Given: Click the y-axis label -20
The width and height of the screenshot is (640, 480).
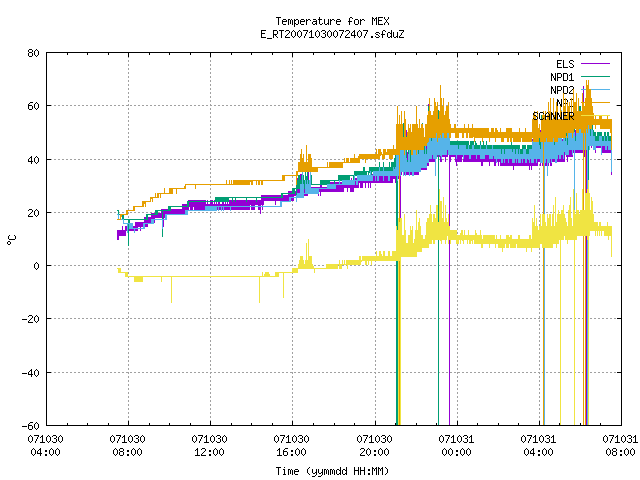Looking at the screenshot, I should coord(31,320).
